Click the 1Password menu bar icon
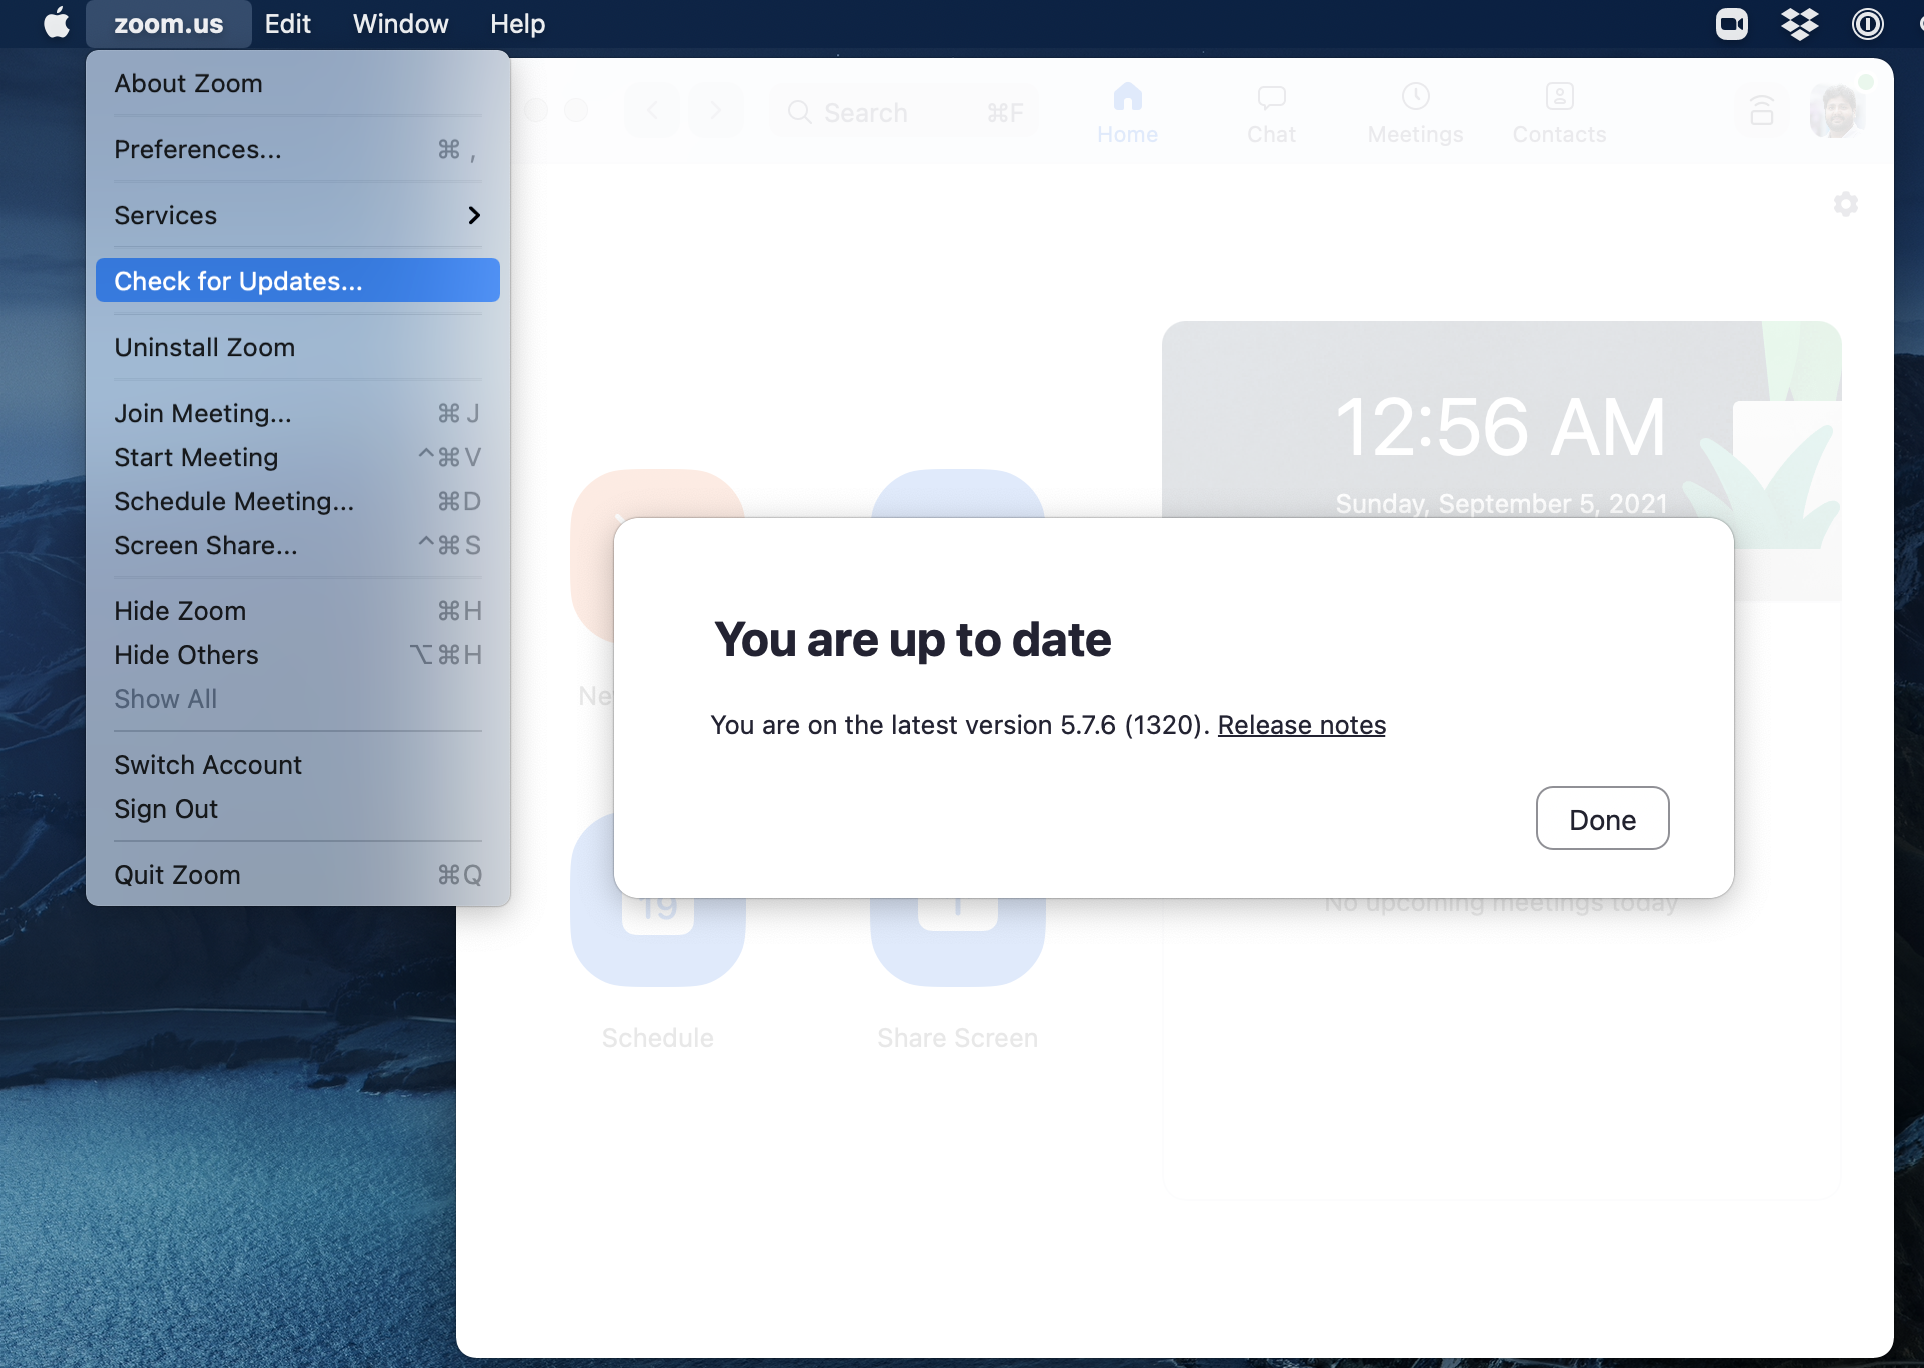This screenshot has height=1368, width=1924. pos(1867,24)
